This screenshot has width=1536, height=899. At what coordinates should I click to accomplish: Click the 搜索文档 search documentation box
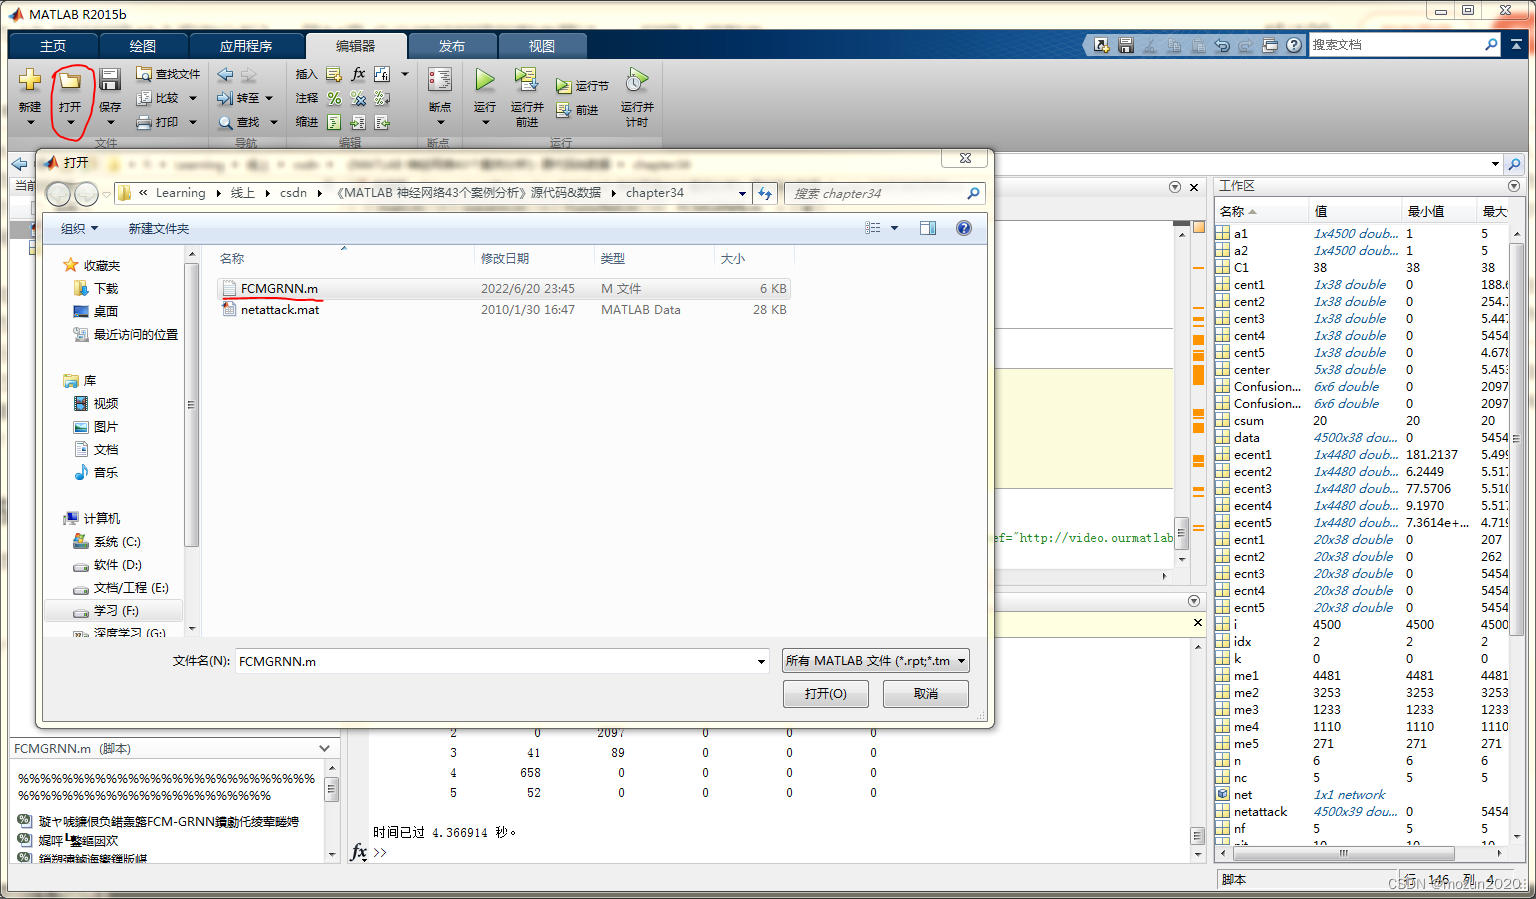point(1405,45)
